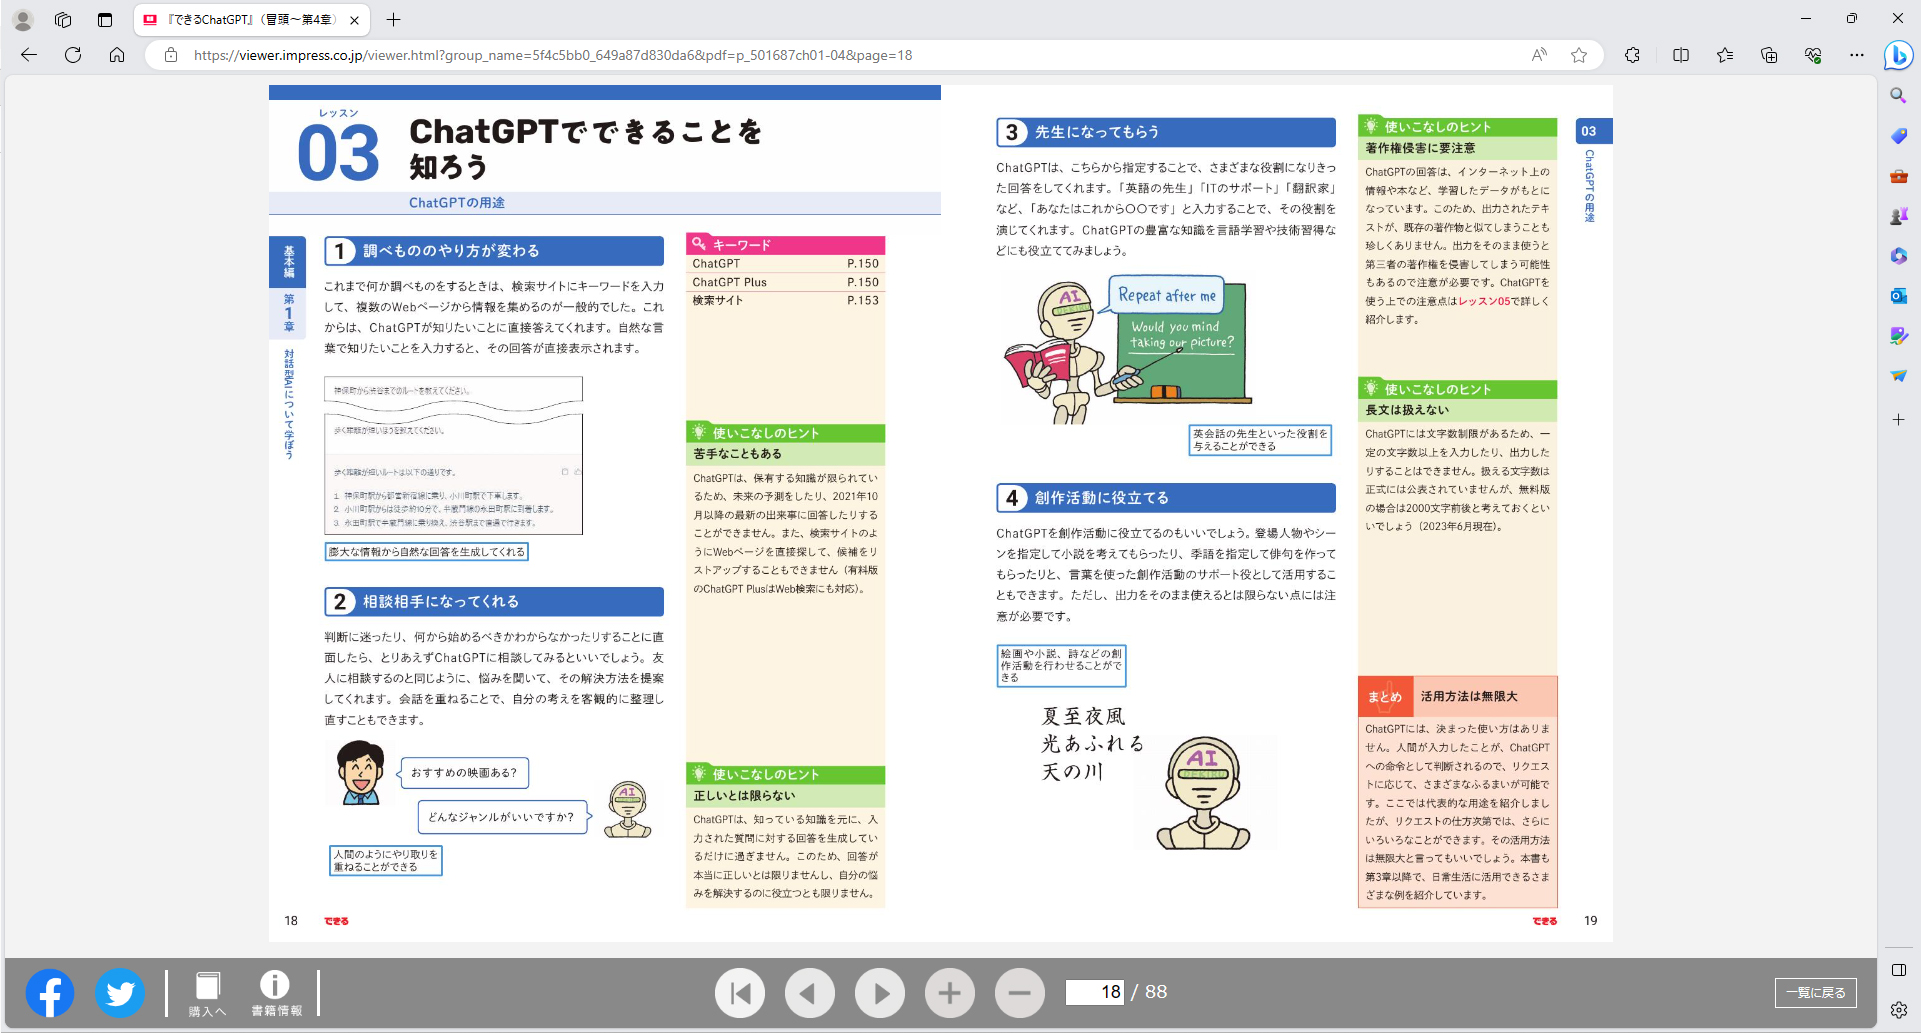
Task: Go to the next page spread
Action: pos(880,992)
